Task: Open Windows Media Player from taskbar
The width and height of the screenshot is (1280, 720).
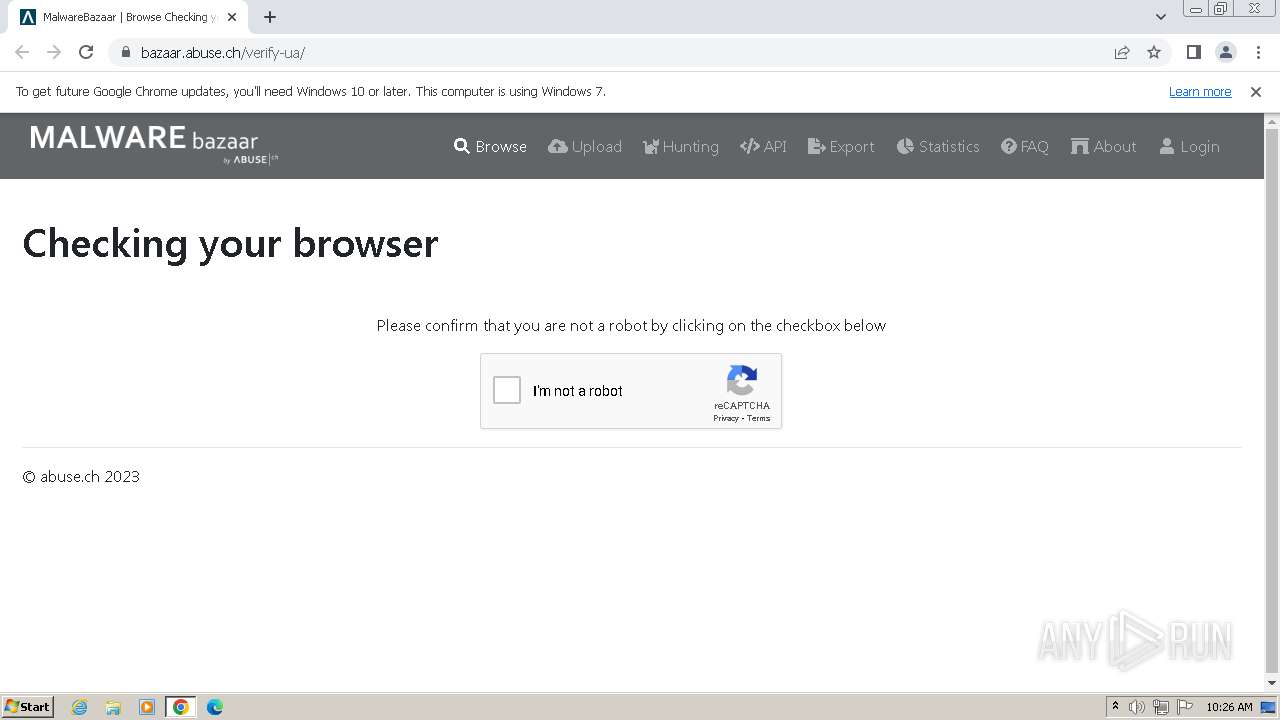Action: [x=147, y=707]
